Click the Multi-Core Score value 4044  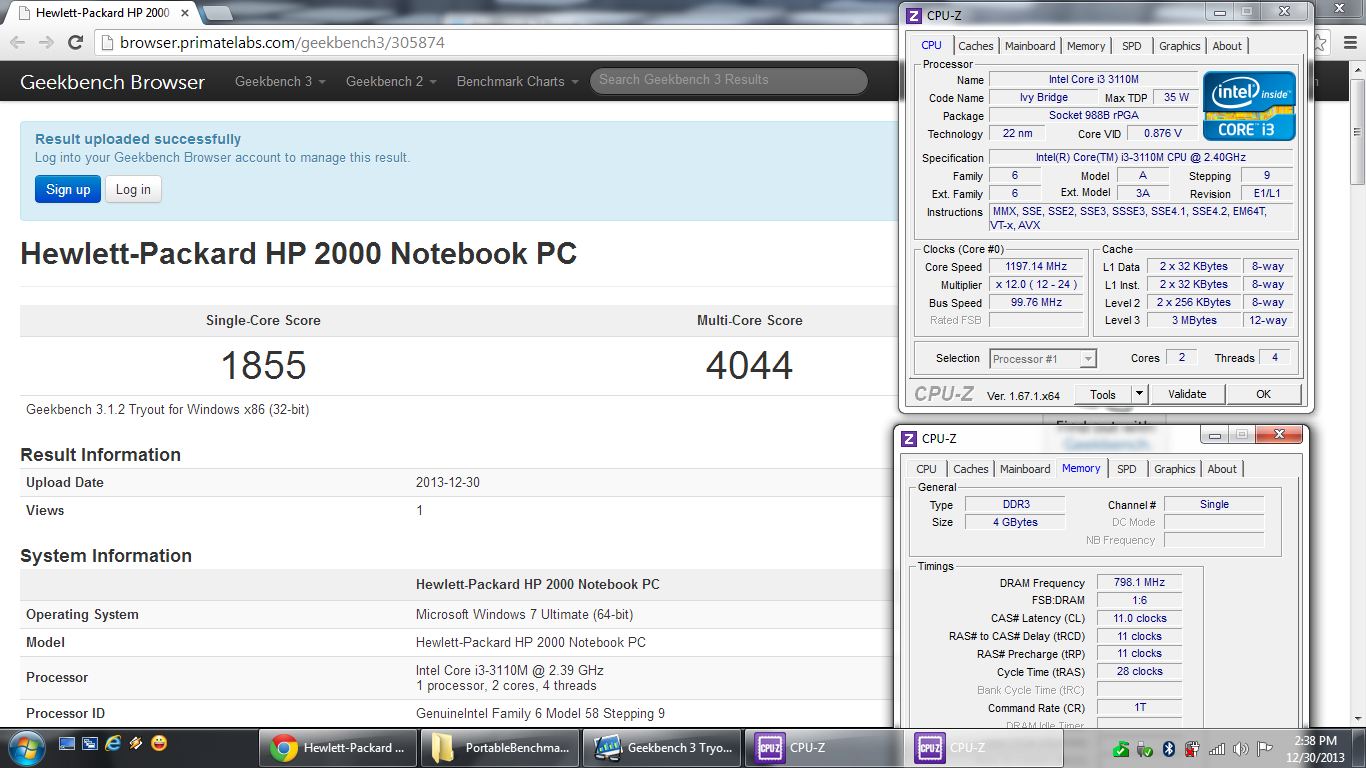pos(749,366)
